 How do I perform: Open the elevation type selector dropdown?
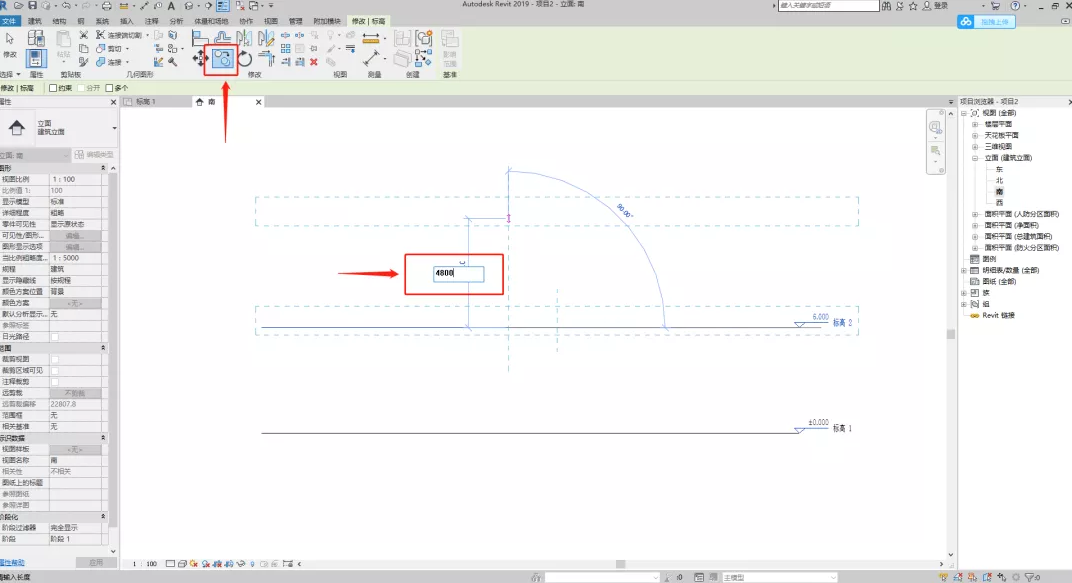click(x=114, y=128)
